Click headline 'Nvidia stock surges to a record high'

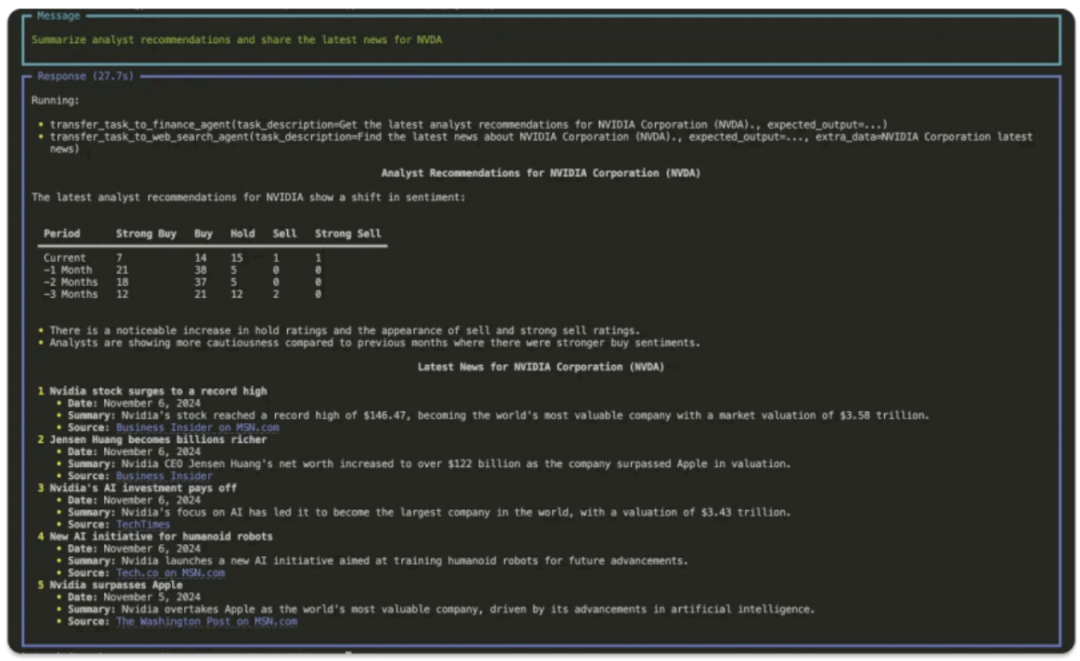click(158, 391)
